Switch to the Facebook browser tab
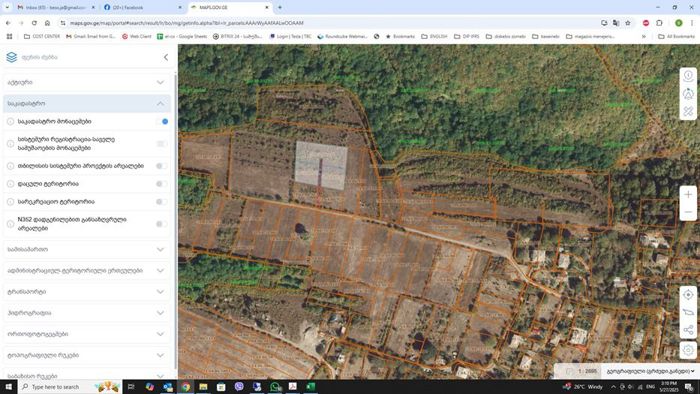This screenshot has width=700, height=394. click(142, 8)
